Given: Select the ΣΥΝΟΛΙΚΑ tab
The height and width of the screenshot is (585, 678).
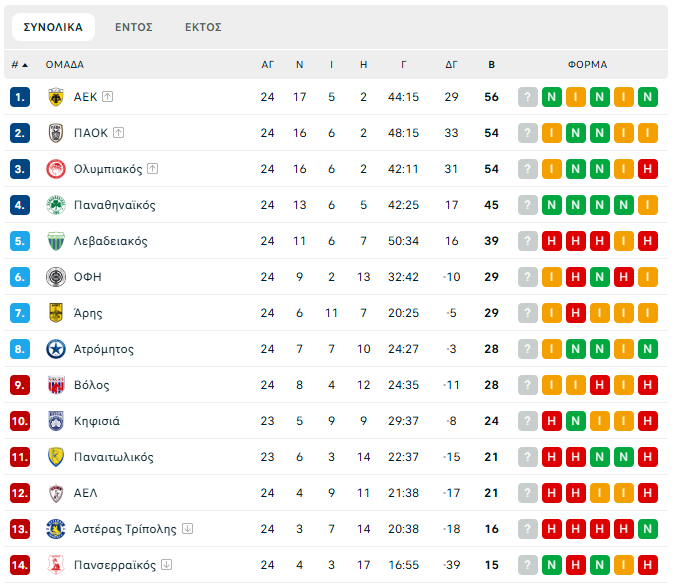Looking at the screenshot, I should [53, 27].
